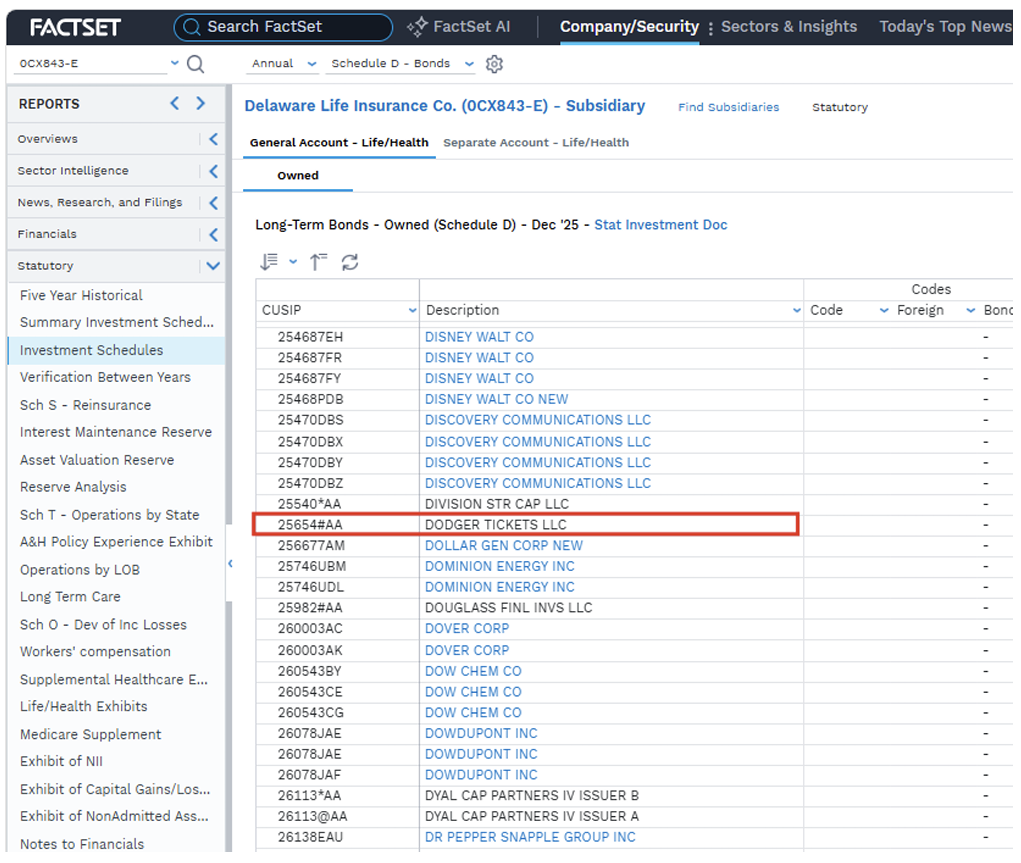Open Summary Investment Sched... report

(117, 322)
